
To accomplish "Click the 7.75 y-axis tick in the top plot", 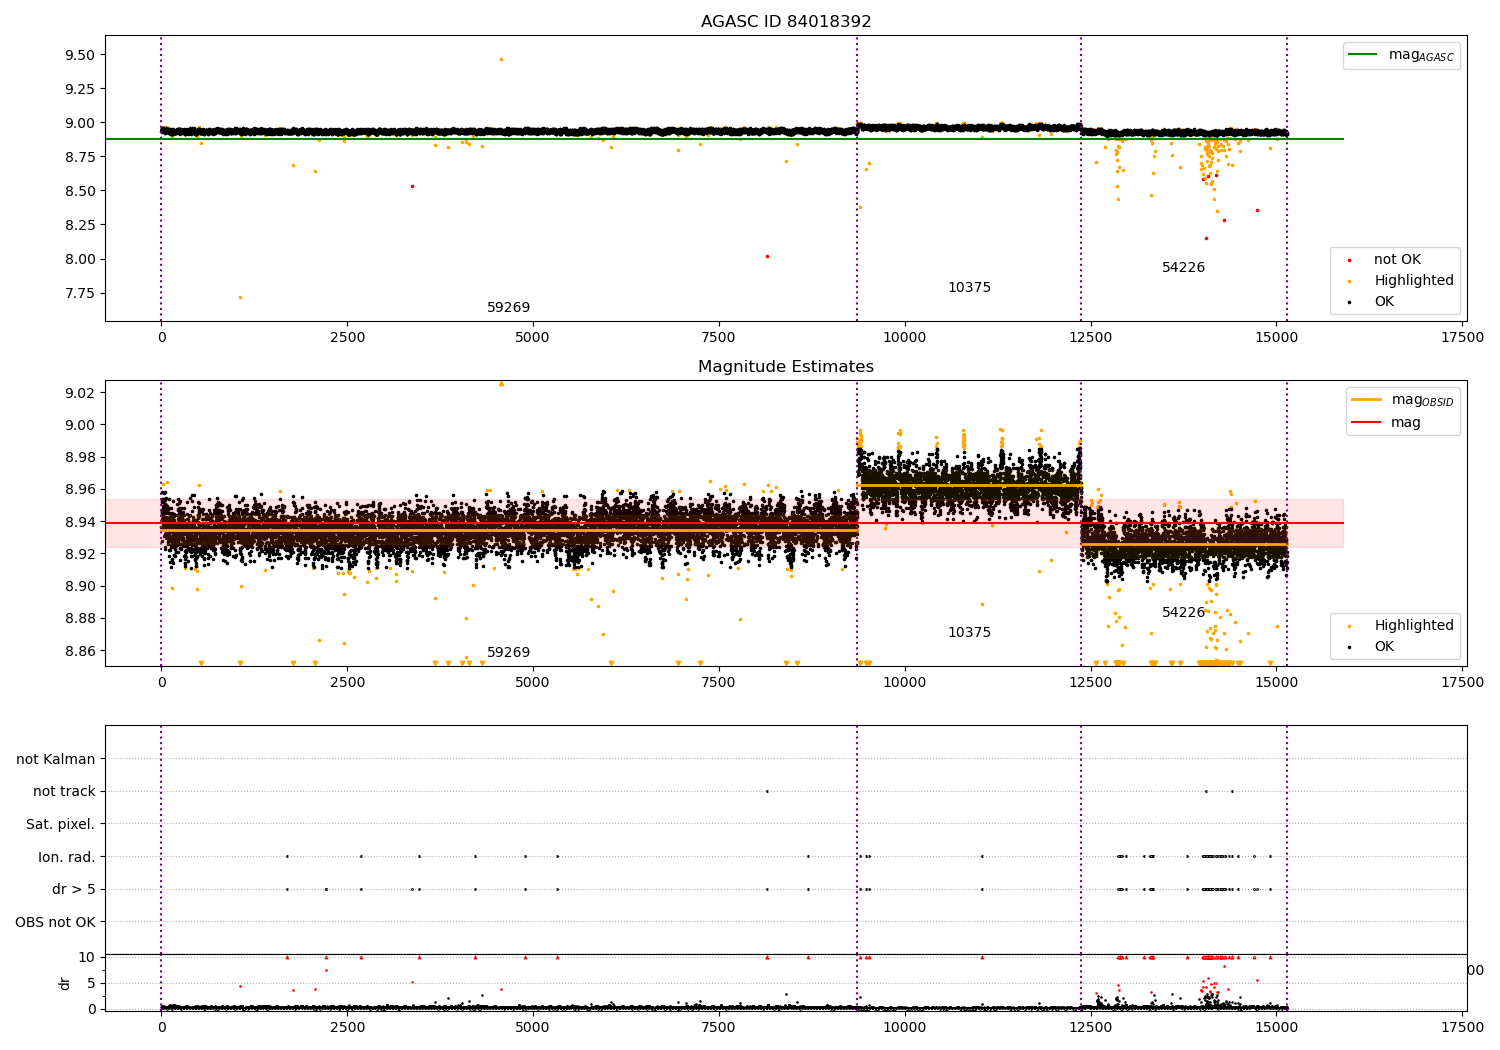I will pos(80,294).
